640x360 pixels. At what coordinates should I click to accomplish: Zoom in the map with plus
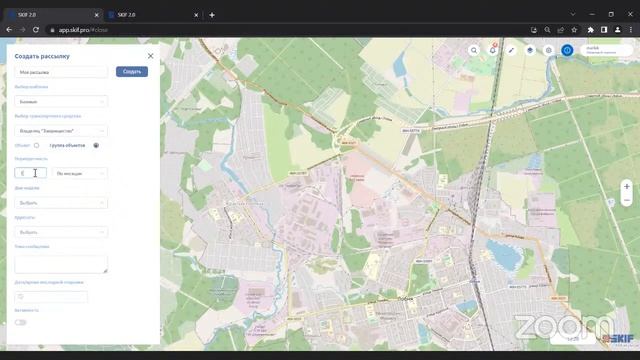pyautogui.click(x=627, y=187)
